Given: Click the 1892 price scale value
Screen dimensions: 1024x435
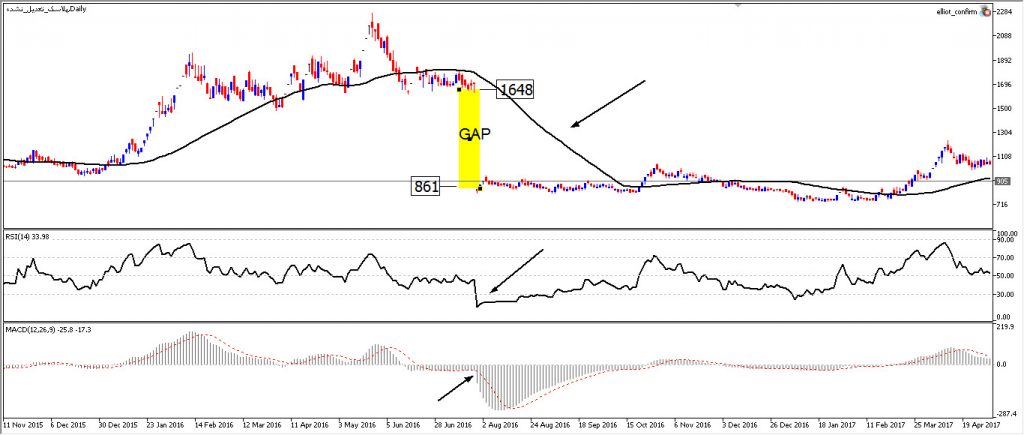Looking at the screenshot, I should 1004,61.
